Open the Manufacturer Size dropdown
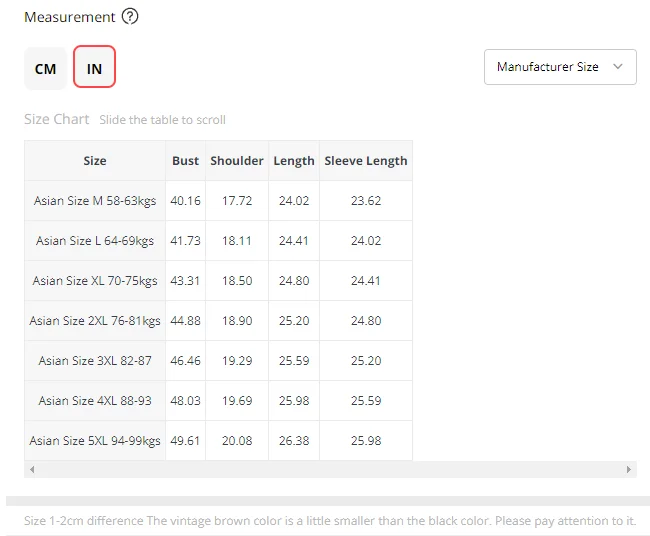 point(560,67)
